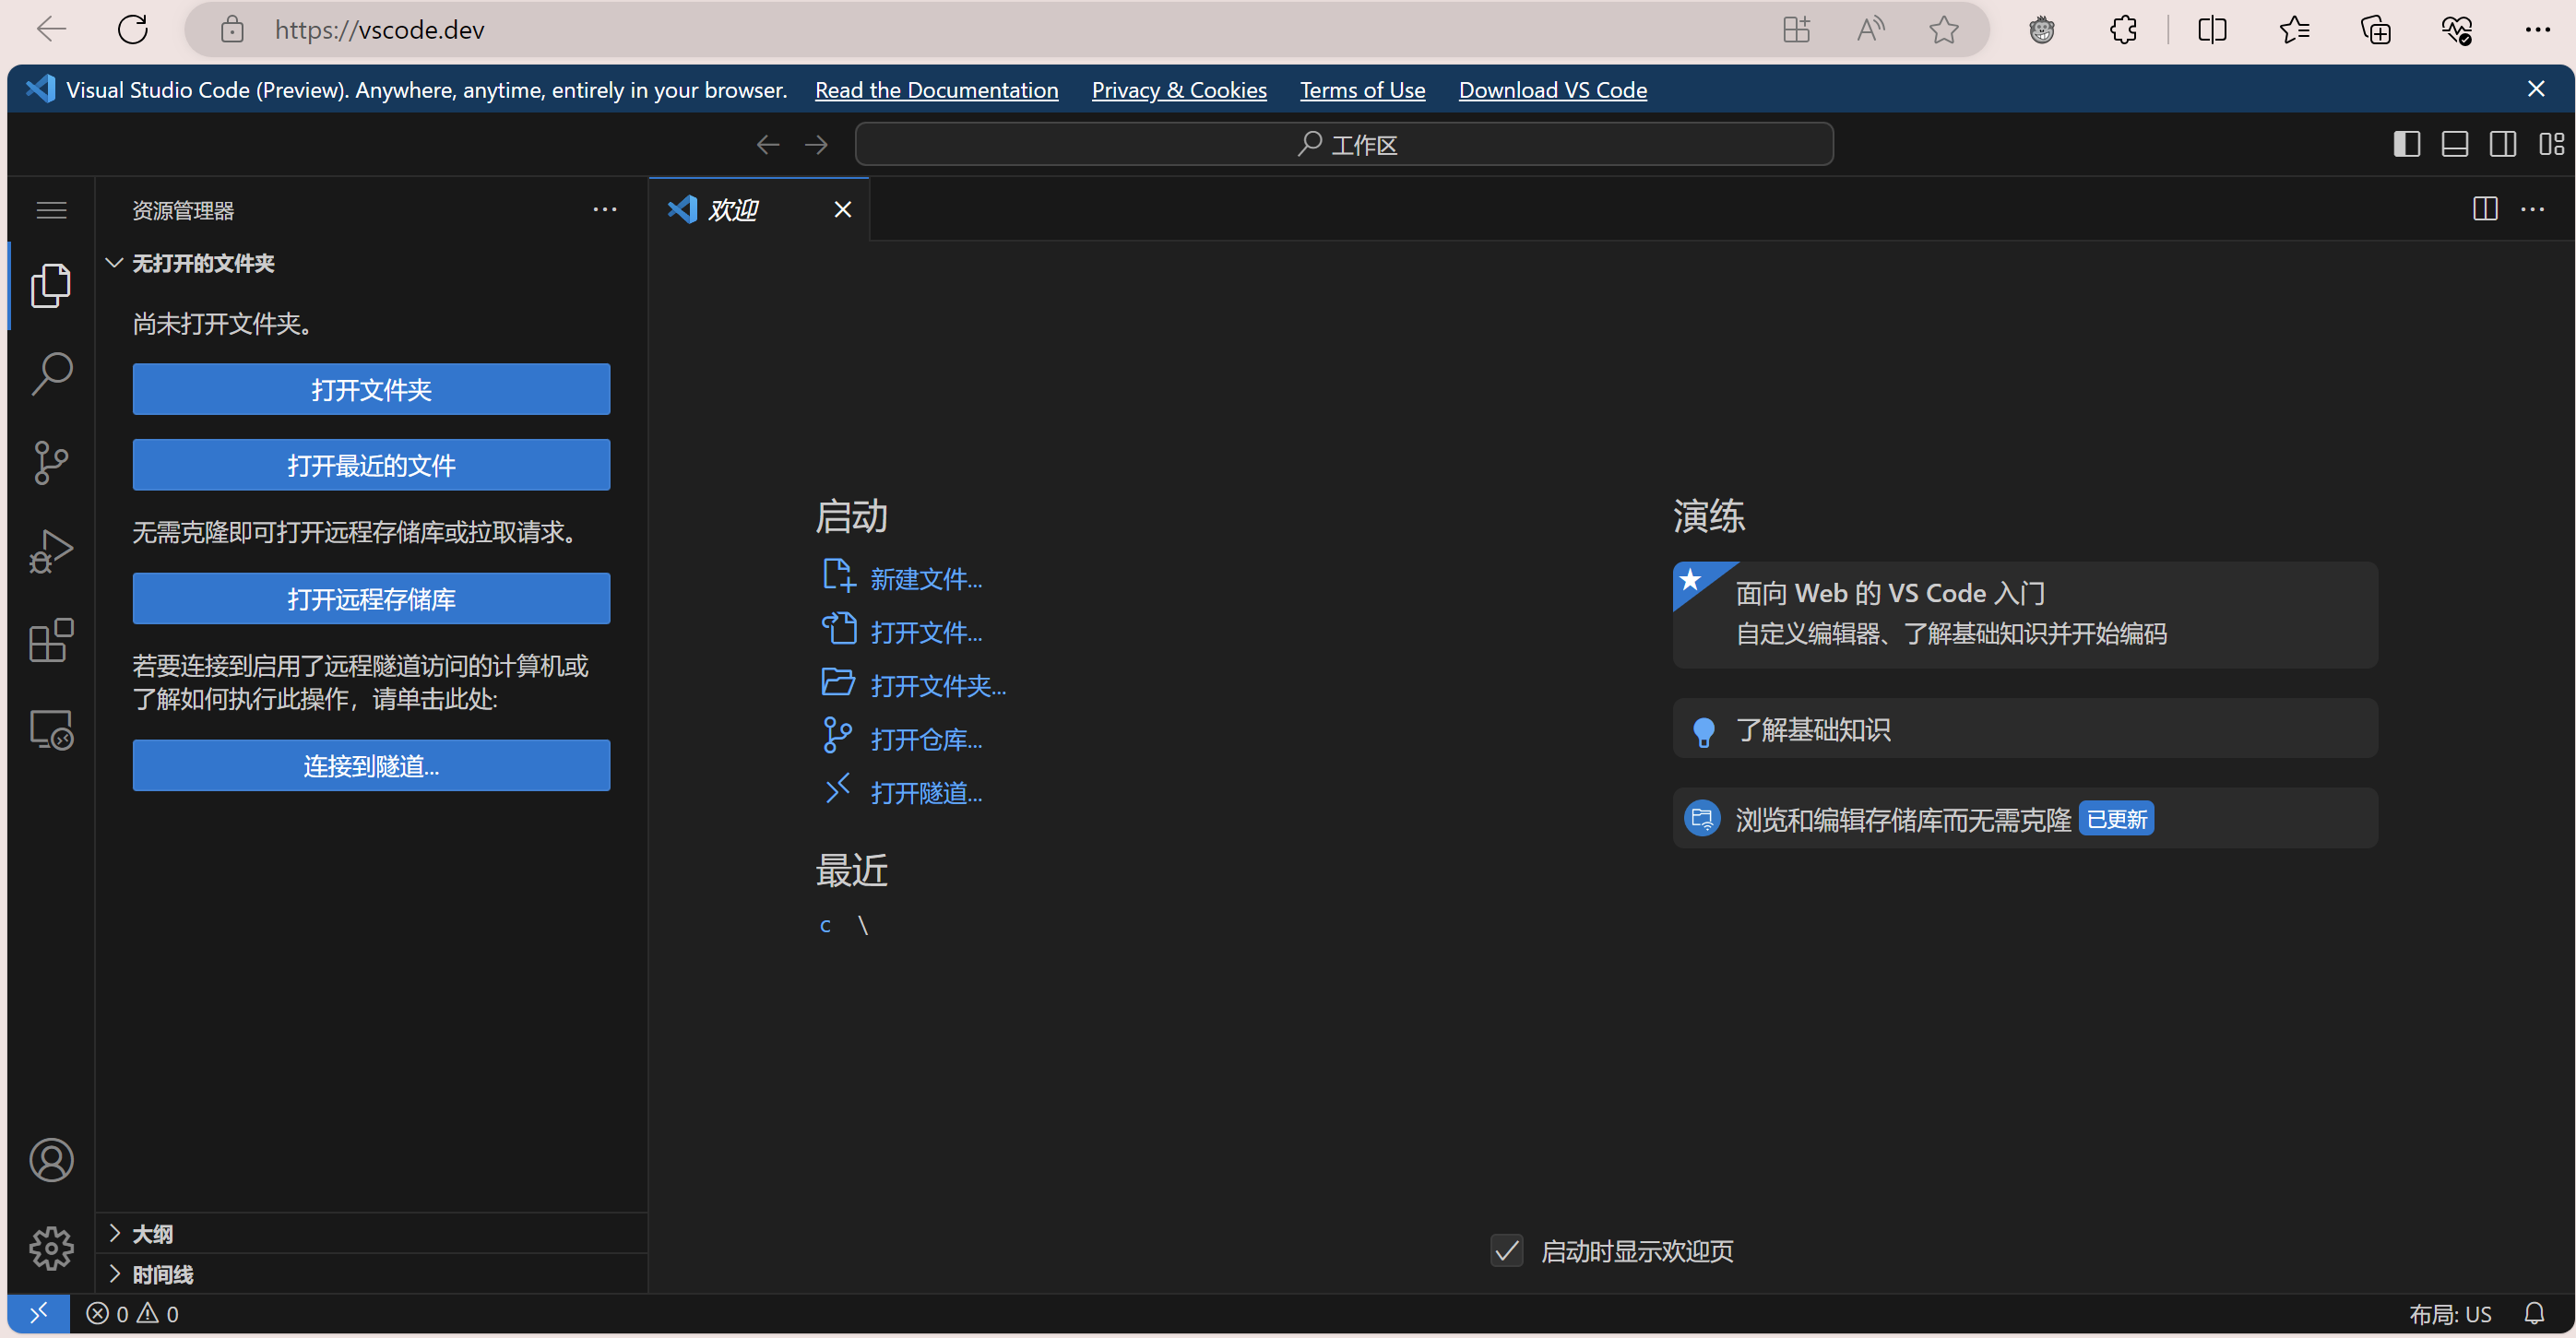Image resolution: width=2576 pixels, height=1338 pixels.
Task: Open the Manage gear settings icon
Action: pos(51,1248)
